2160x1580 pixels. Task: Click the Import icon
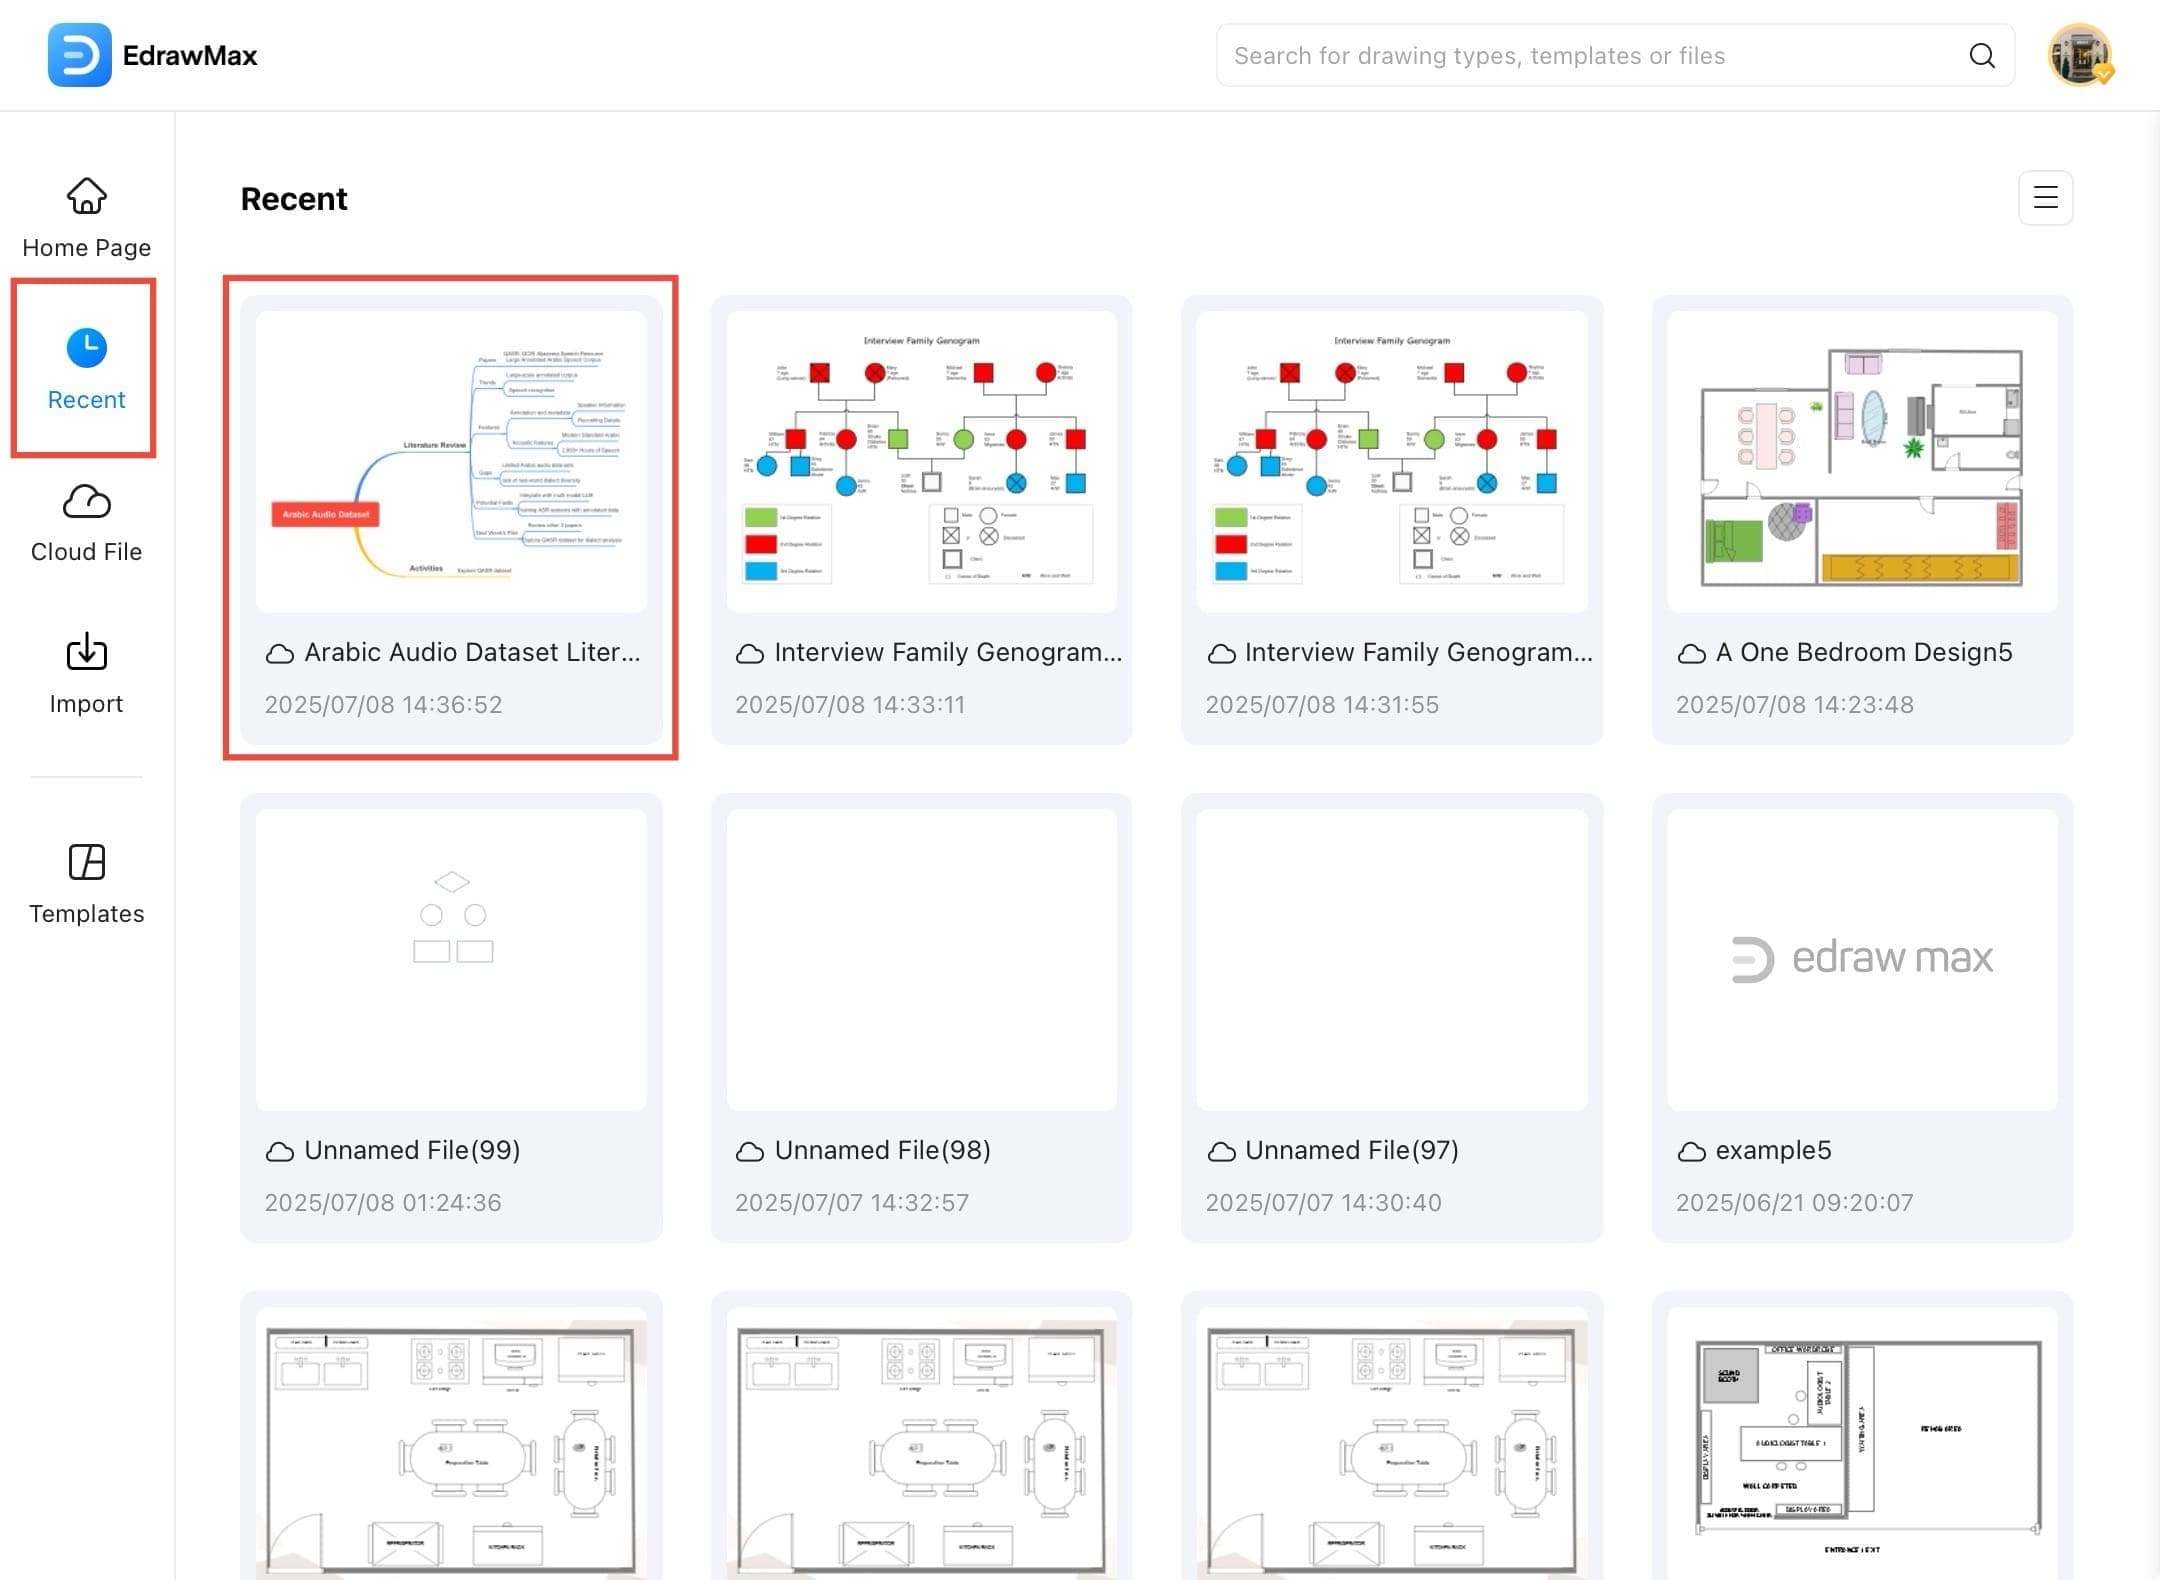(x=86, y=653)
